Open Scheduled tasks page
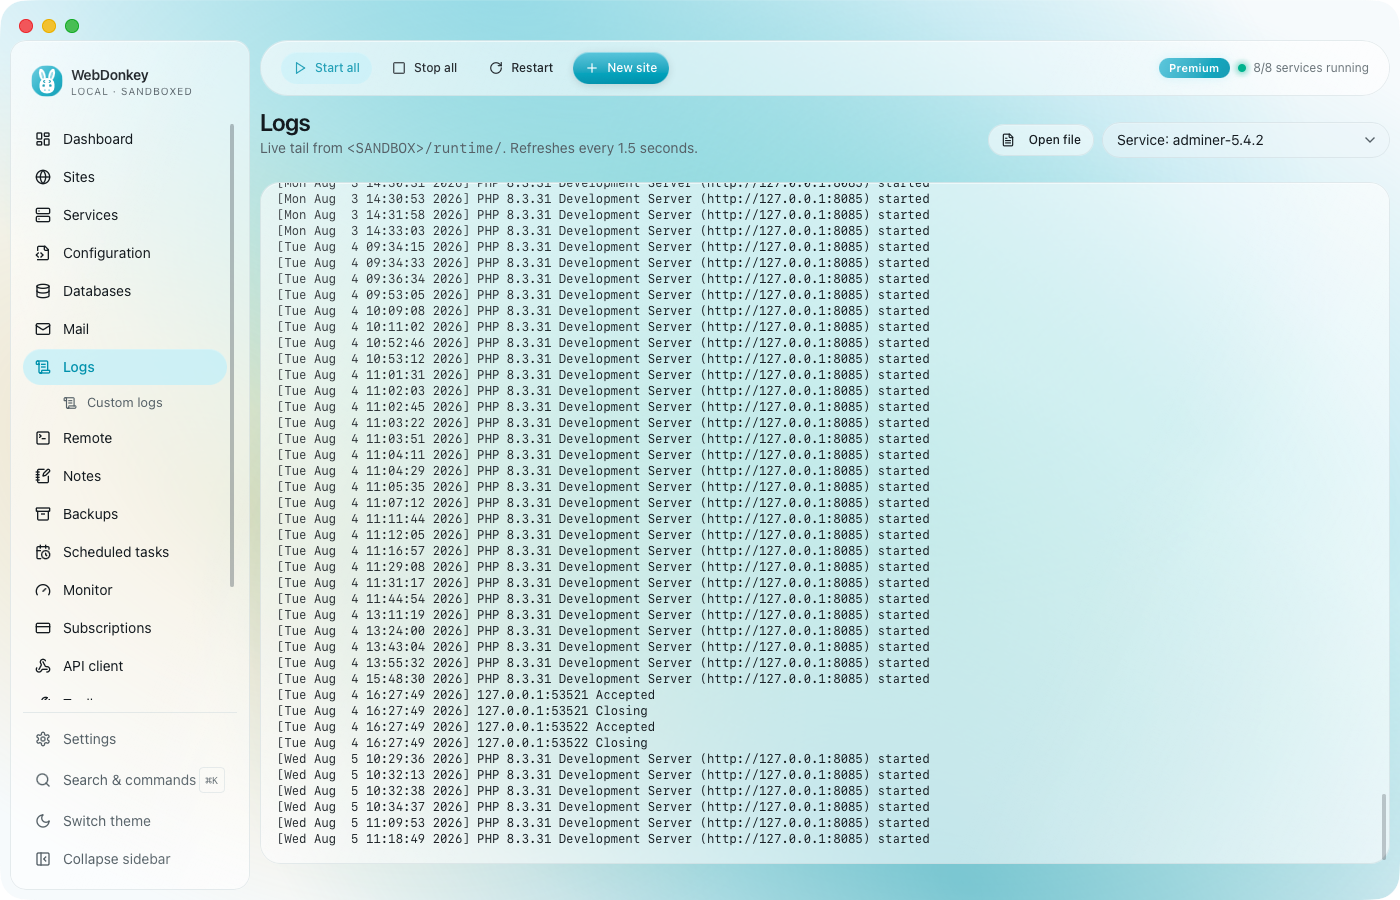The height and width of the screenshot is (900, 1400). [126, 552]
